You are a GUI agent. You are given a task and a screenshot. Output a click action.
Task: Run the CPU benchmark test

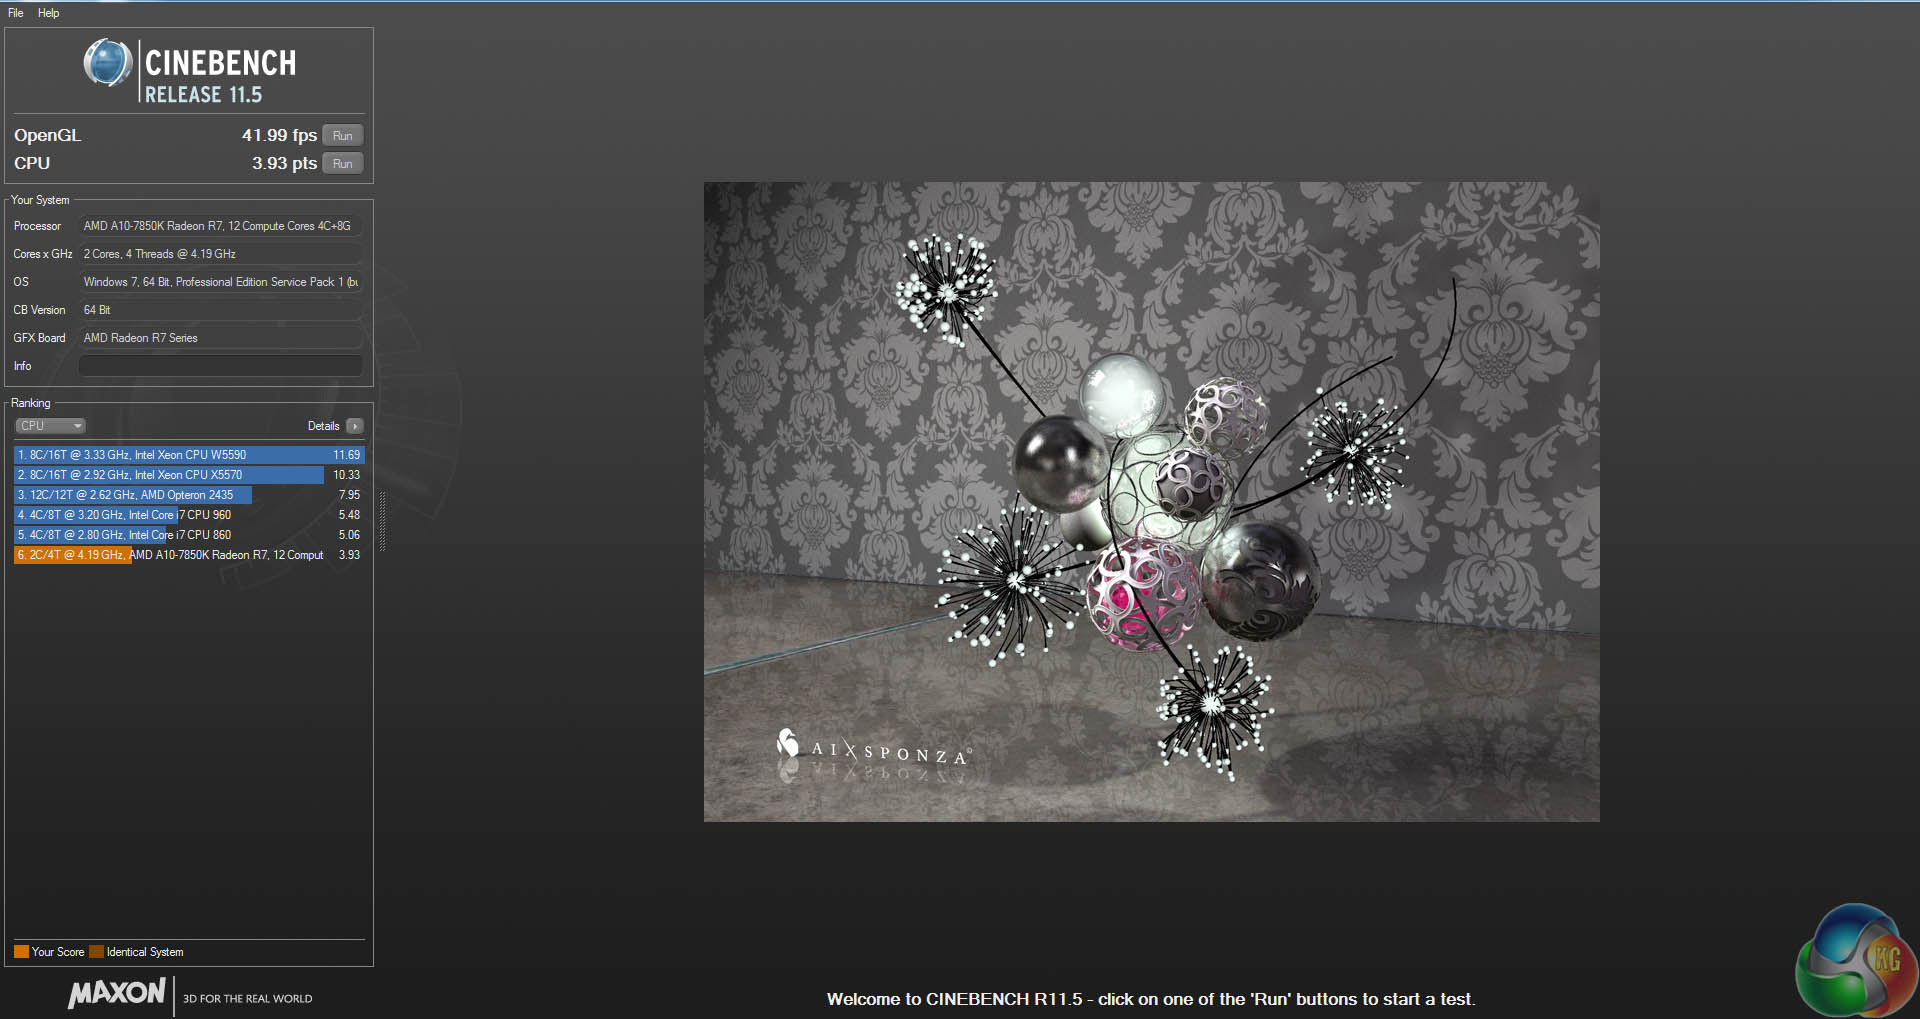click(342, 164)
